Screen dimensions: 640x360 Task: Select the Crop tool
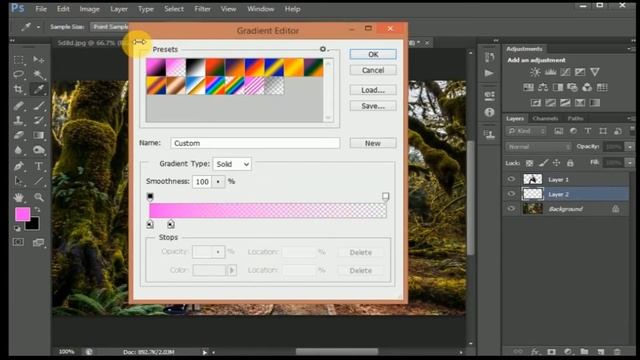pyautogui.click(x=18, y=89)
